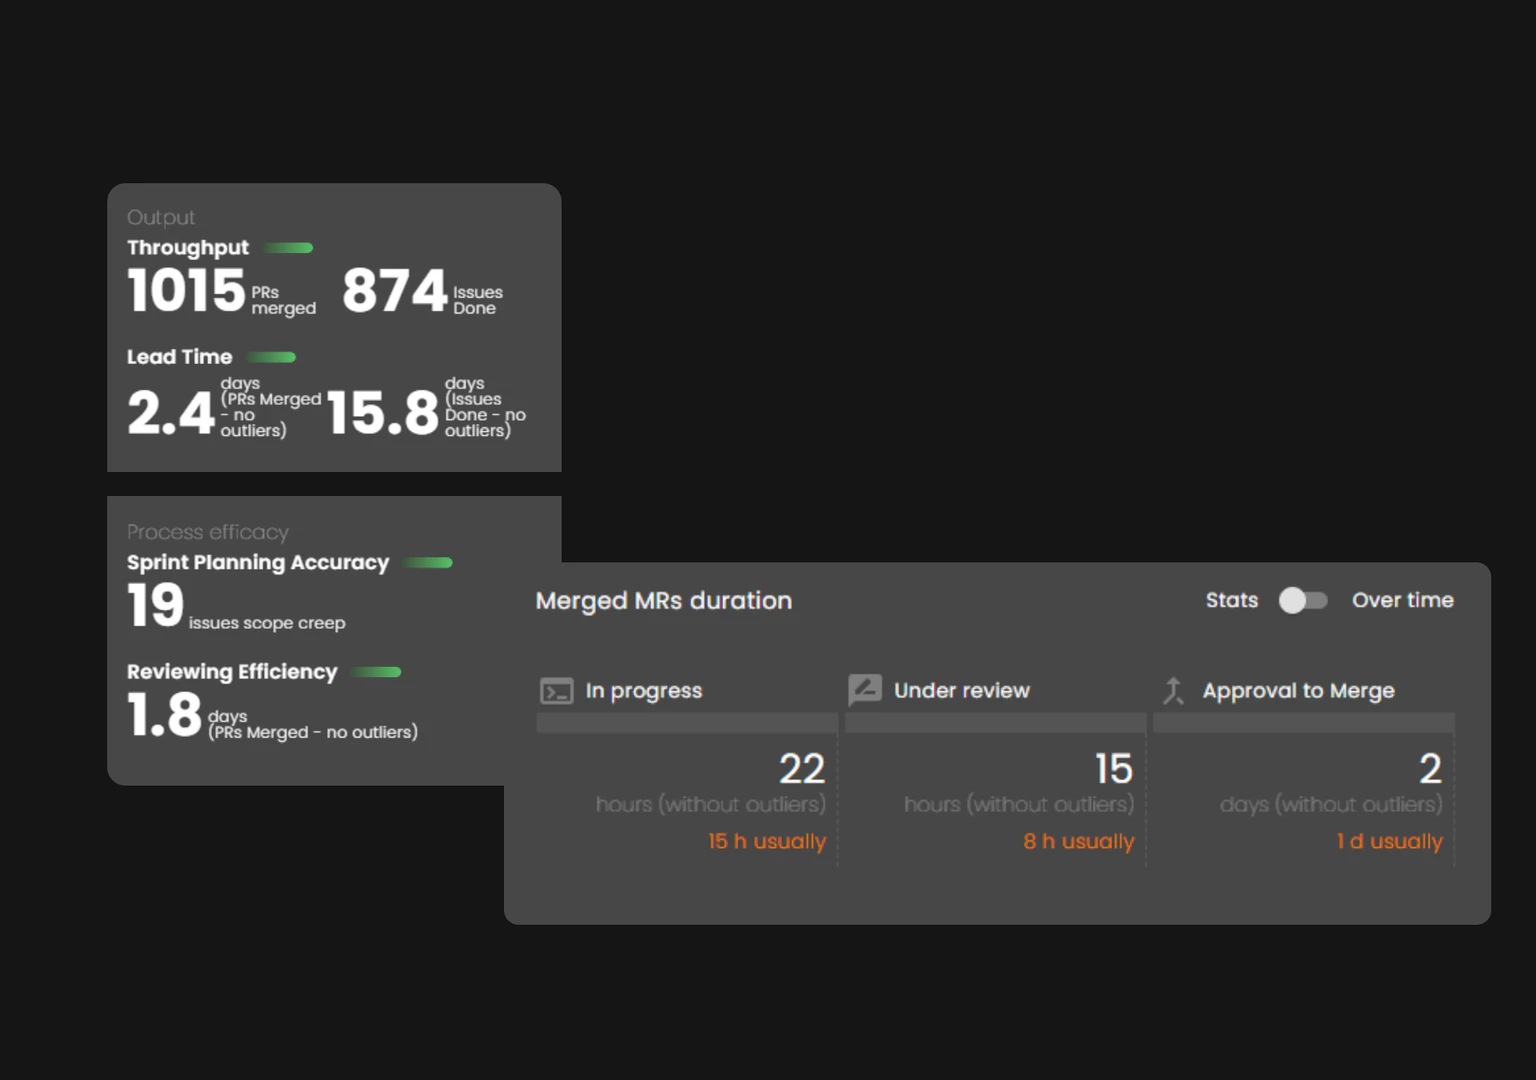This screenshot has height=1080, width=1536.
Task: Open the Output metrics section
Action: point(160,217)
